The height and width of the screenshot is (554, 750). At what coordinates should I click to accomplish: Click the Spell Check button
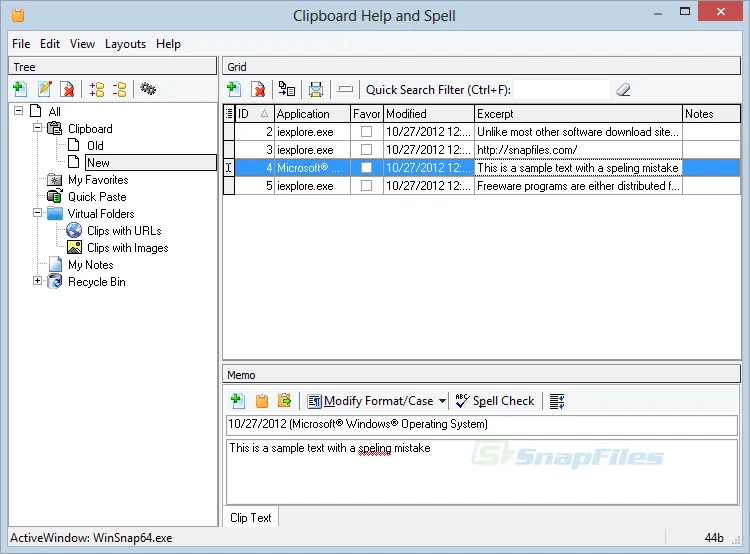coord(495,401)
